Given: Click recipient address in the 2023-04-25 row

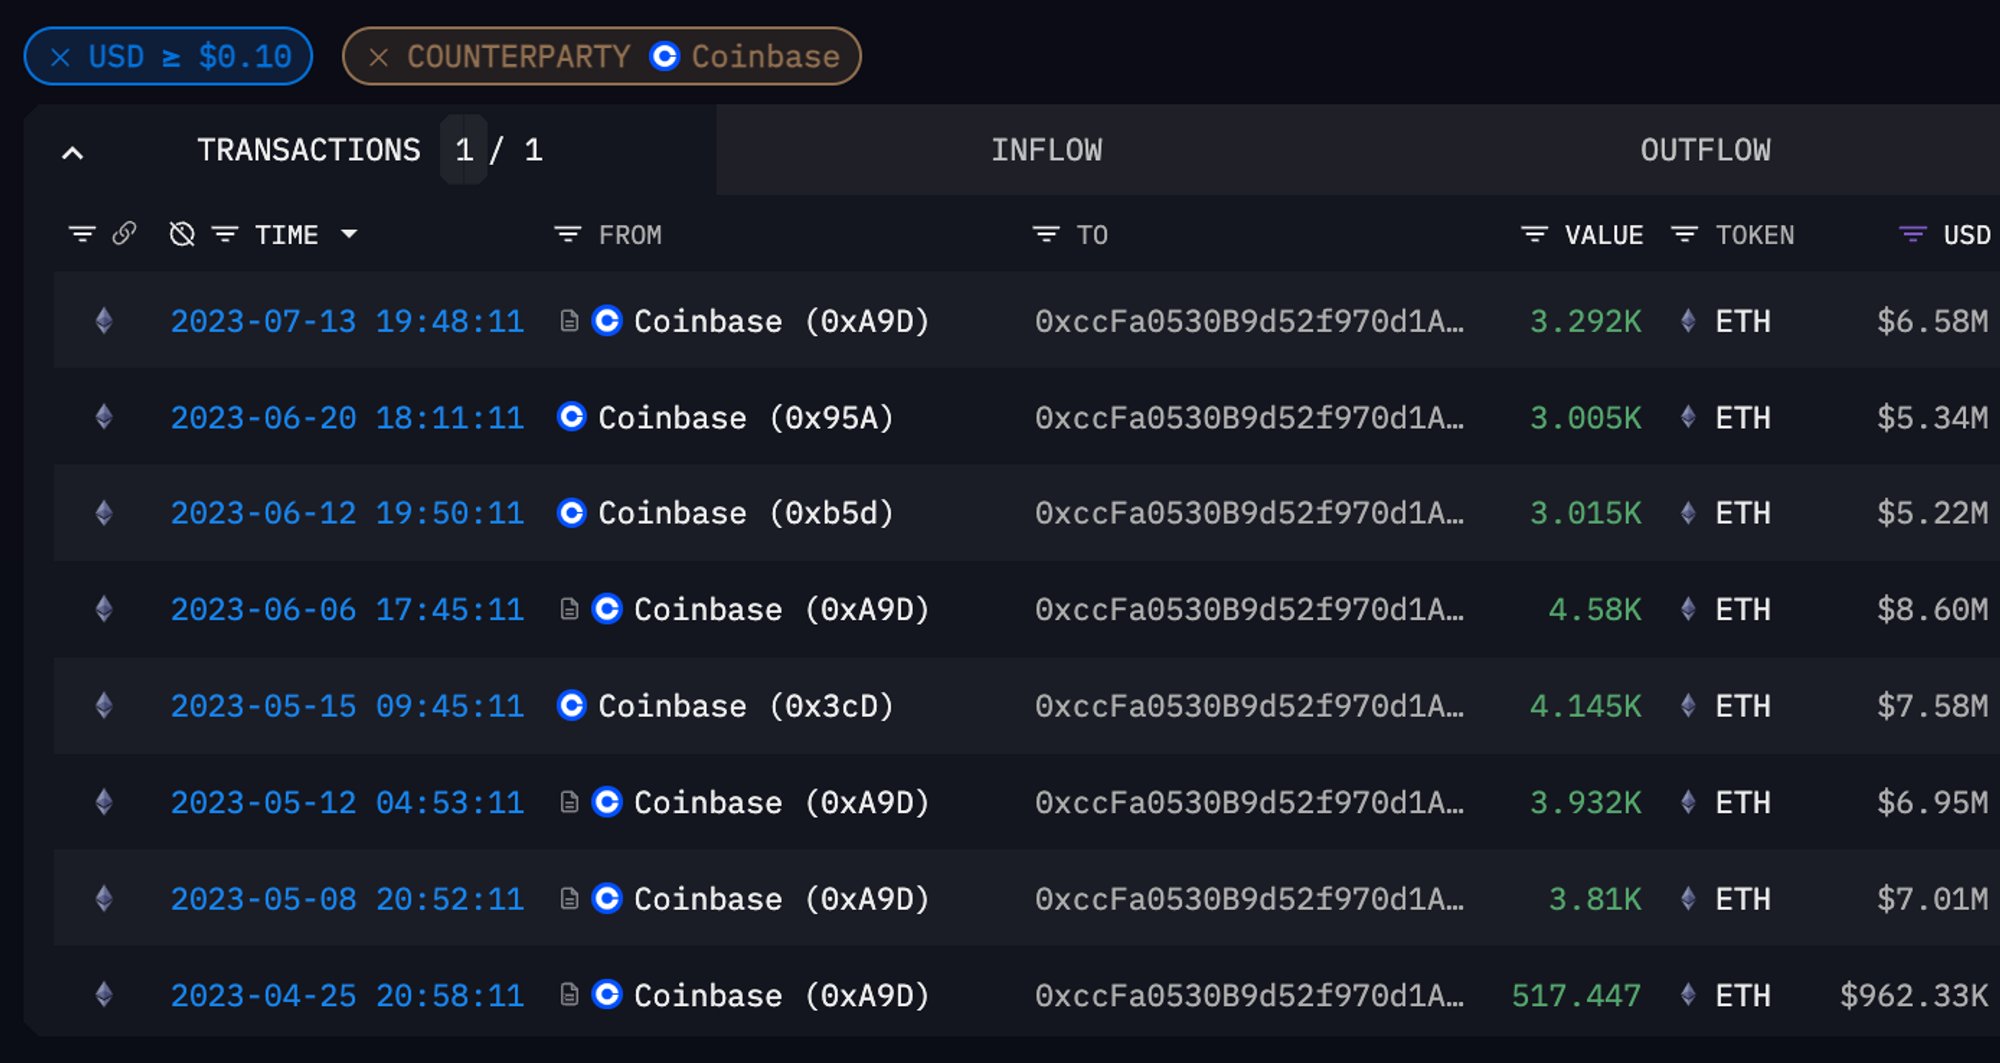Looking at the screenshot, I should pos(1249,995).
